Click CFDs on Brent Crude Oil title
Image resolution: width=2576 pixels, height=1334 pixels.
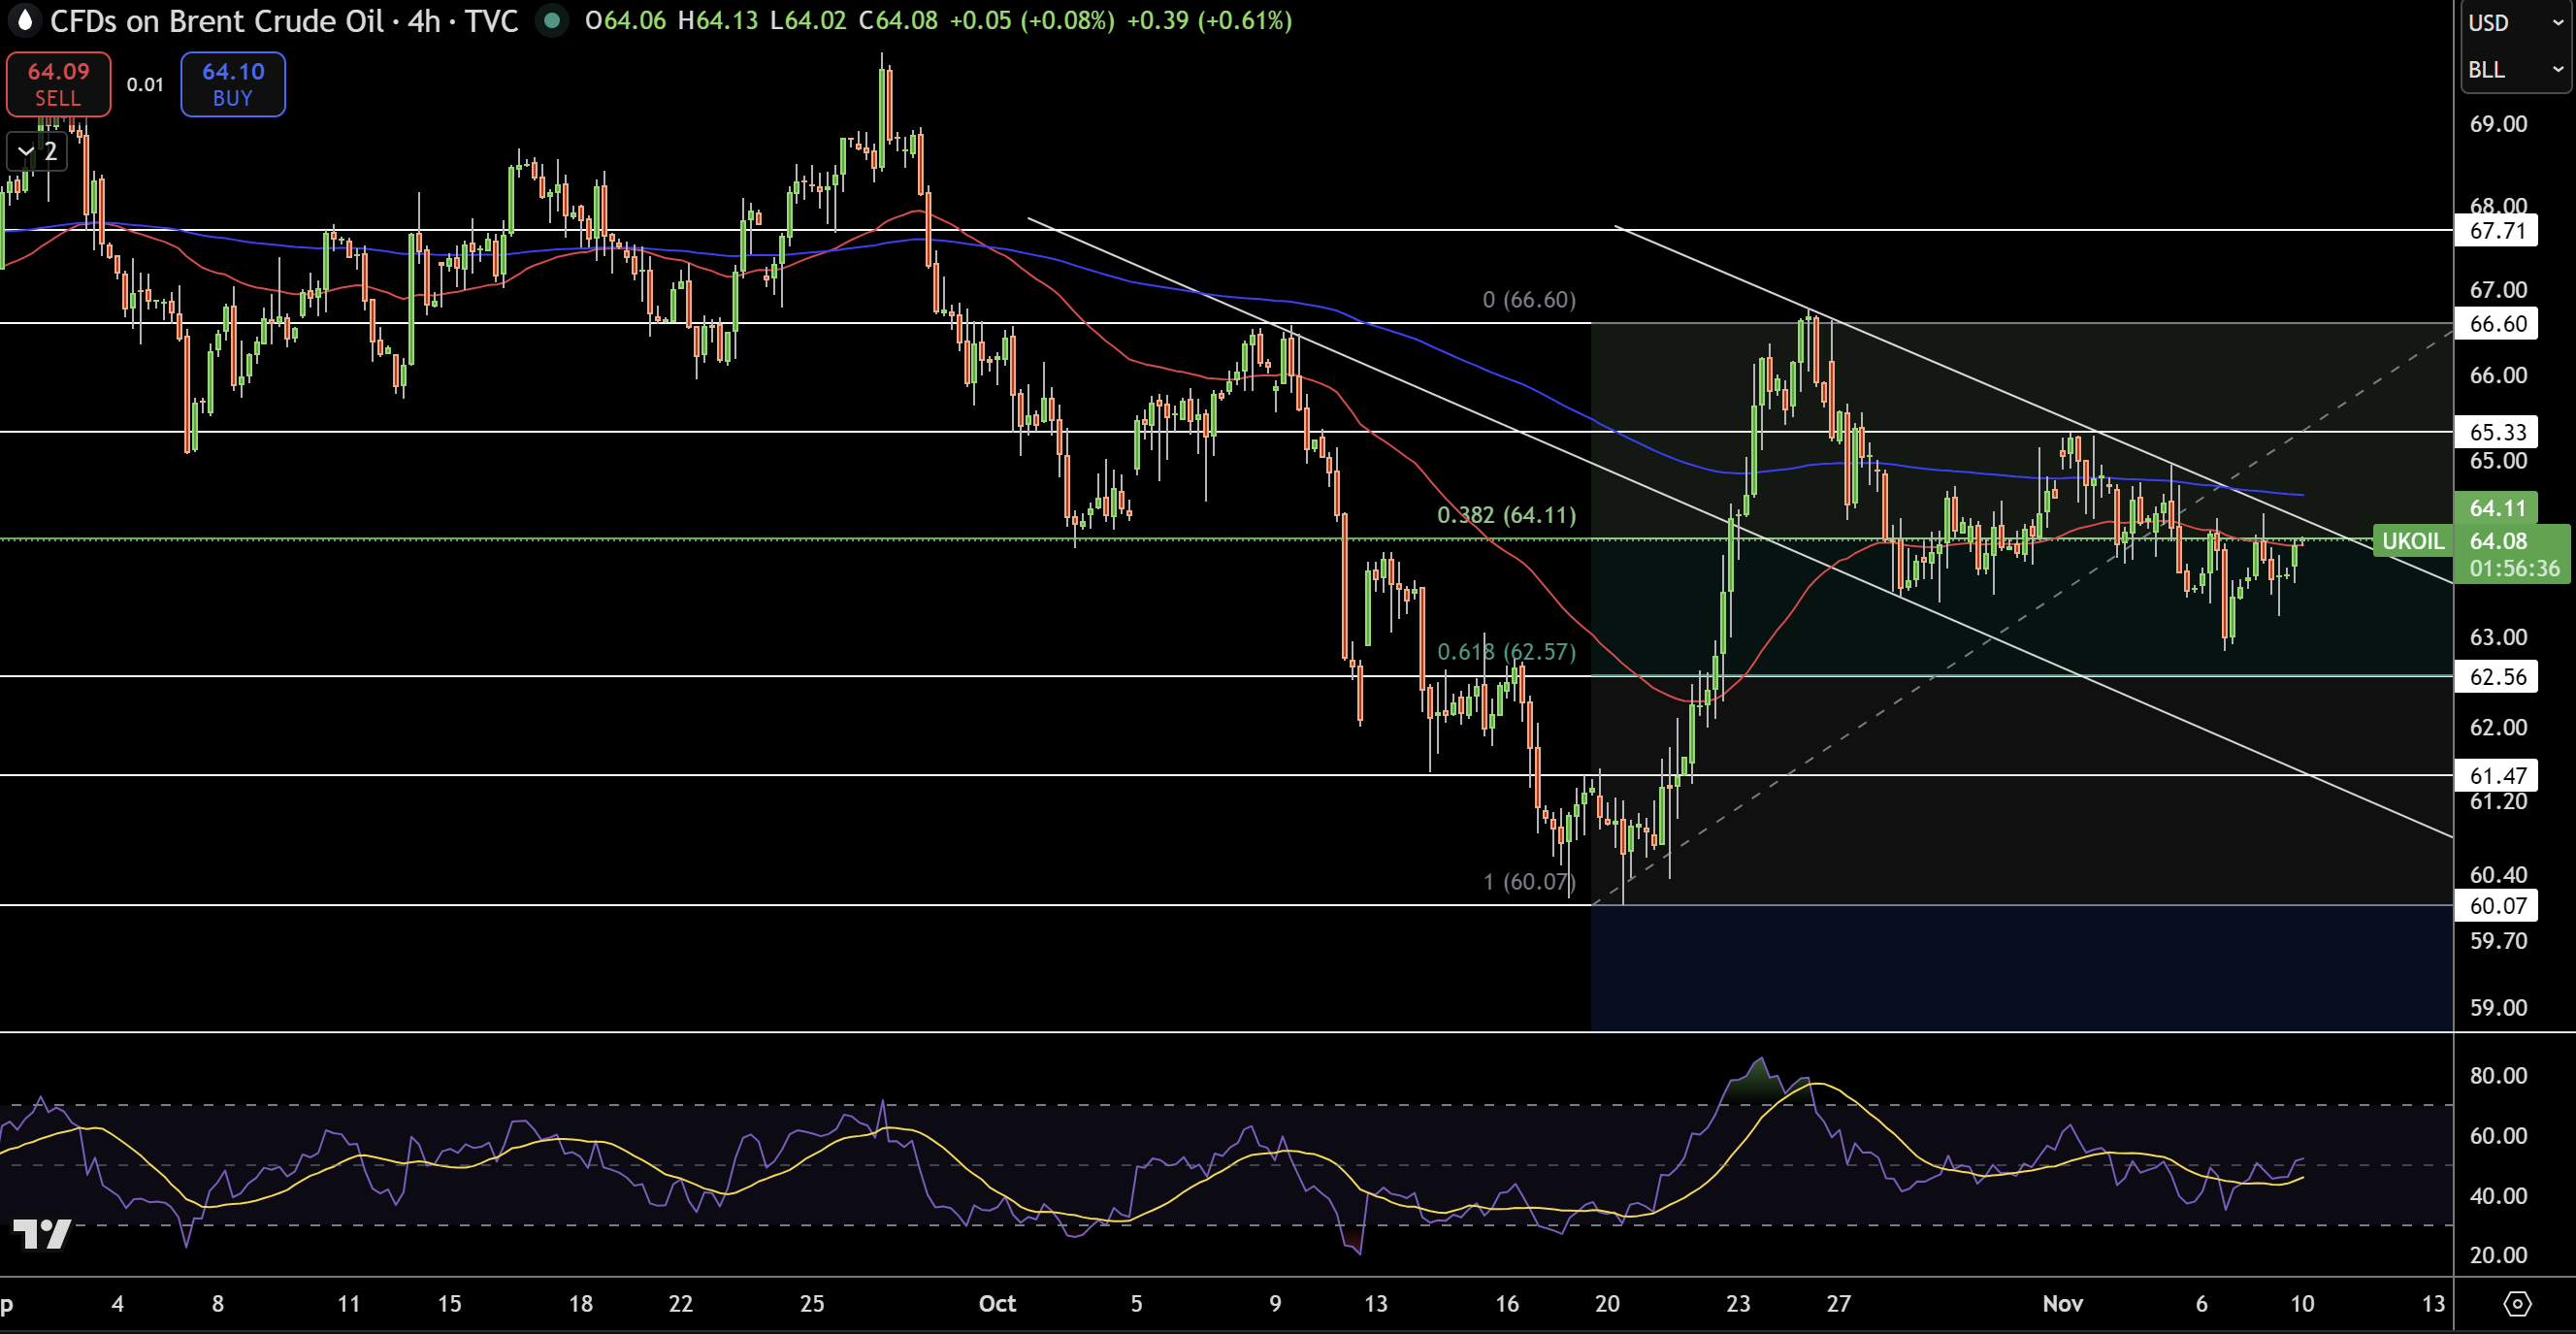(217, 21)
